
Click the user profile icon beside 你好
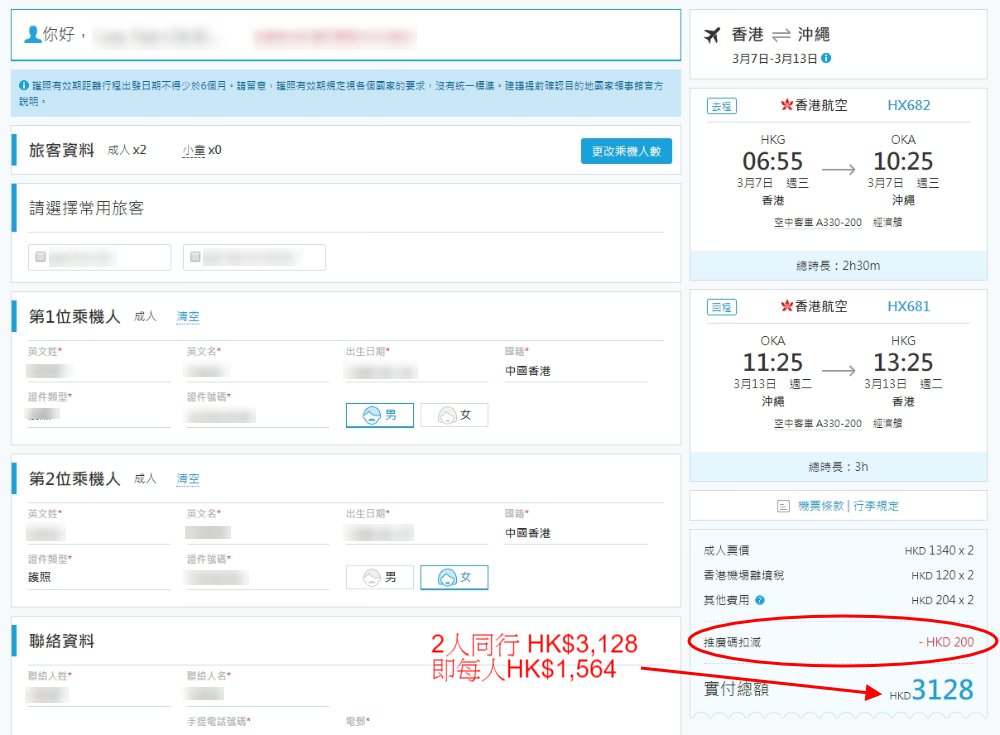point(32,35)
